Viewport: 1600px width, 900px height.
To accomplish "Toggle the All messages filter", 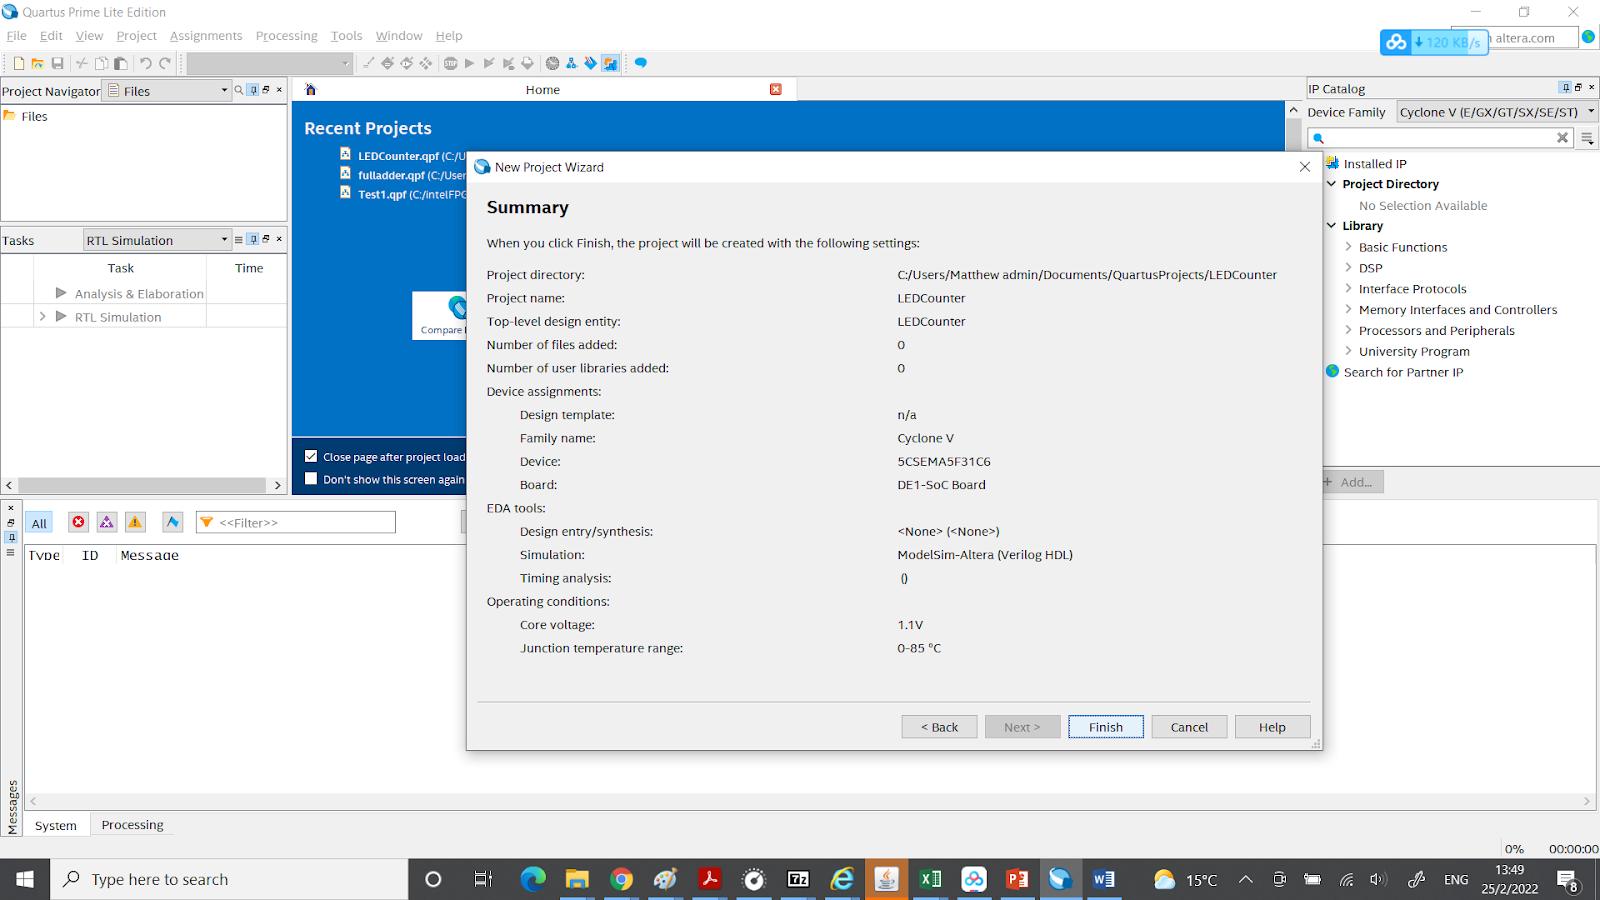I will [39, 522].
